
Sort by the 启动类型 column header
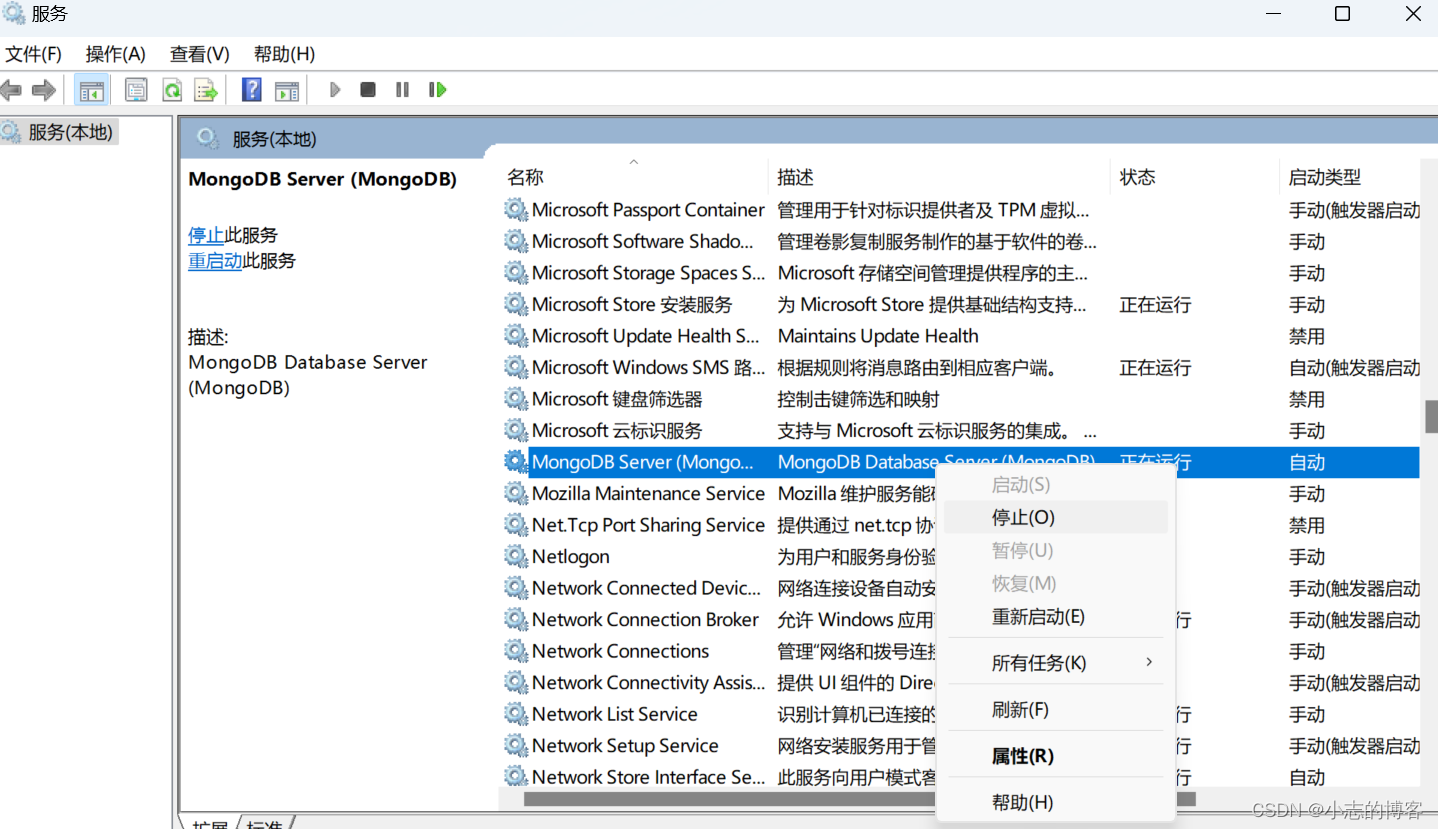[1350, 177]
